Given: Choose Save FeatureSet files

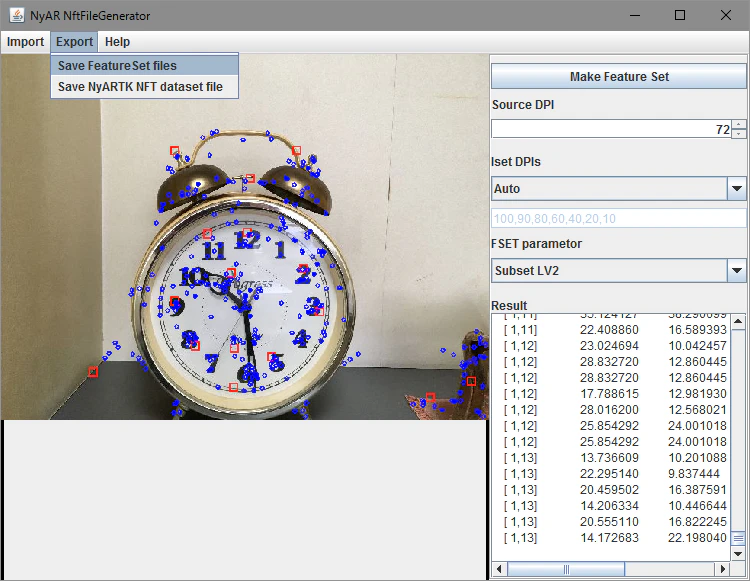Looking at the screenshot, I should coord(144,66).
